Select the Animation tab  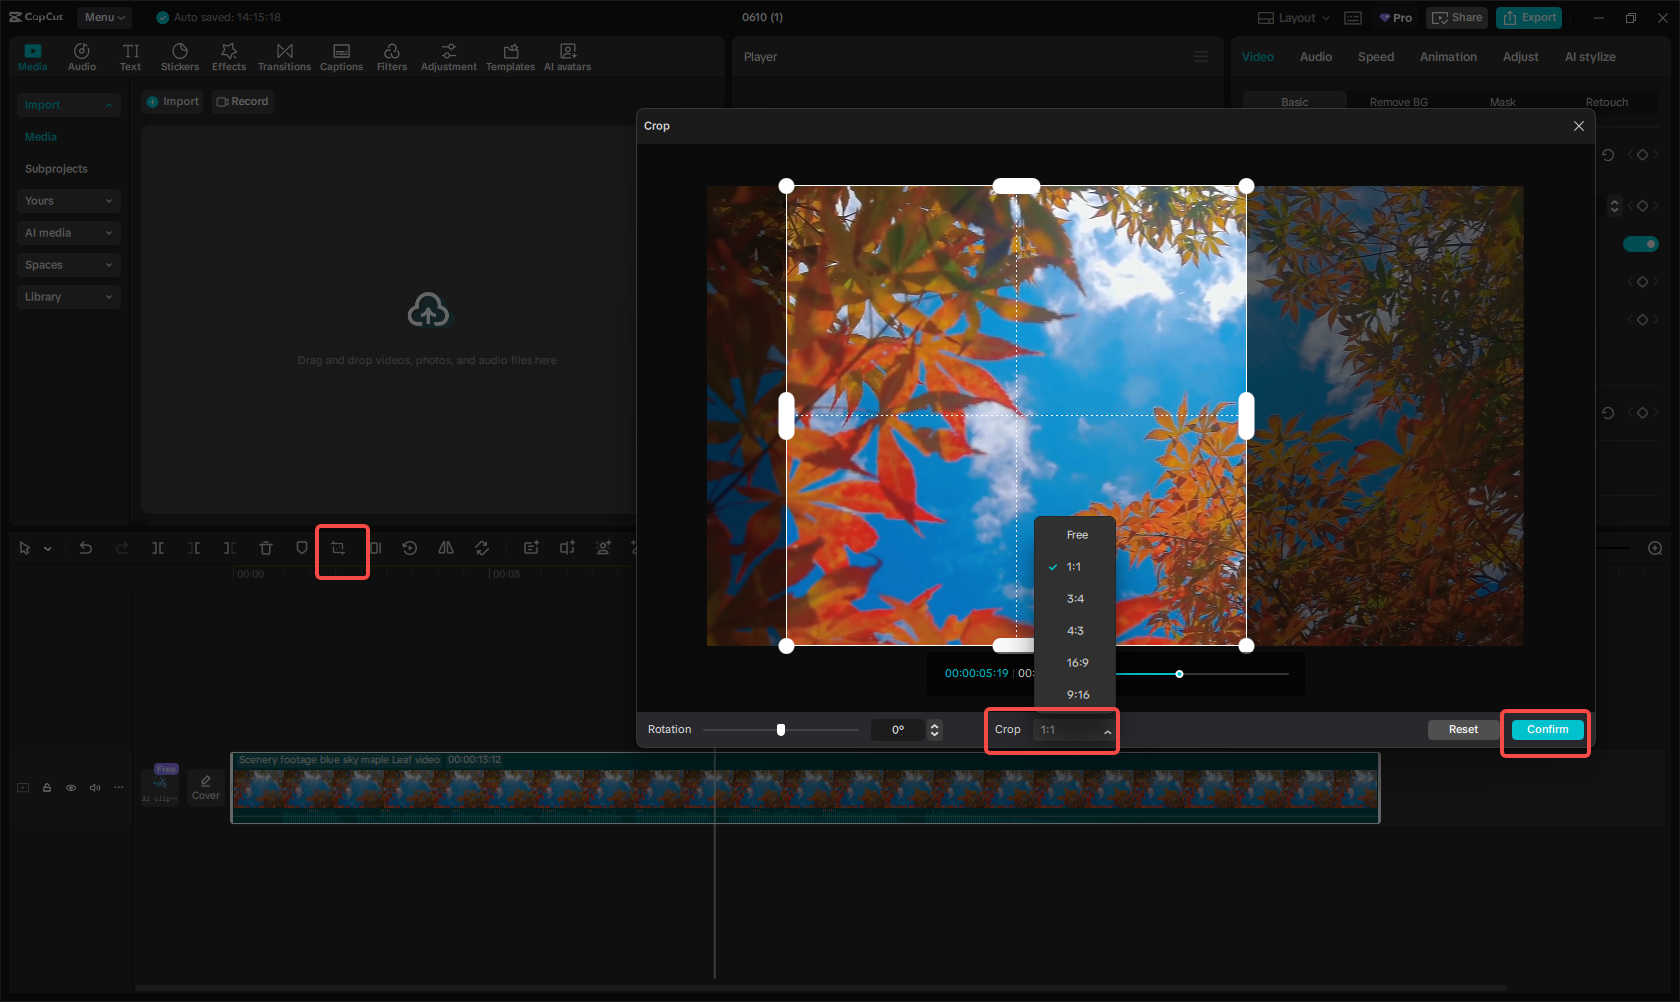[x=1448, y=57]
